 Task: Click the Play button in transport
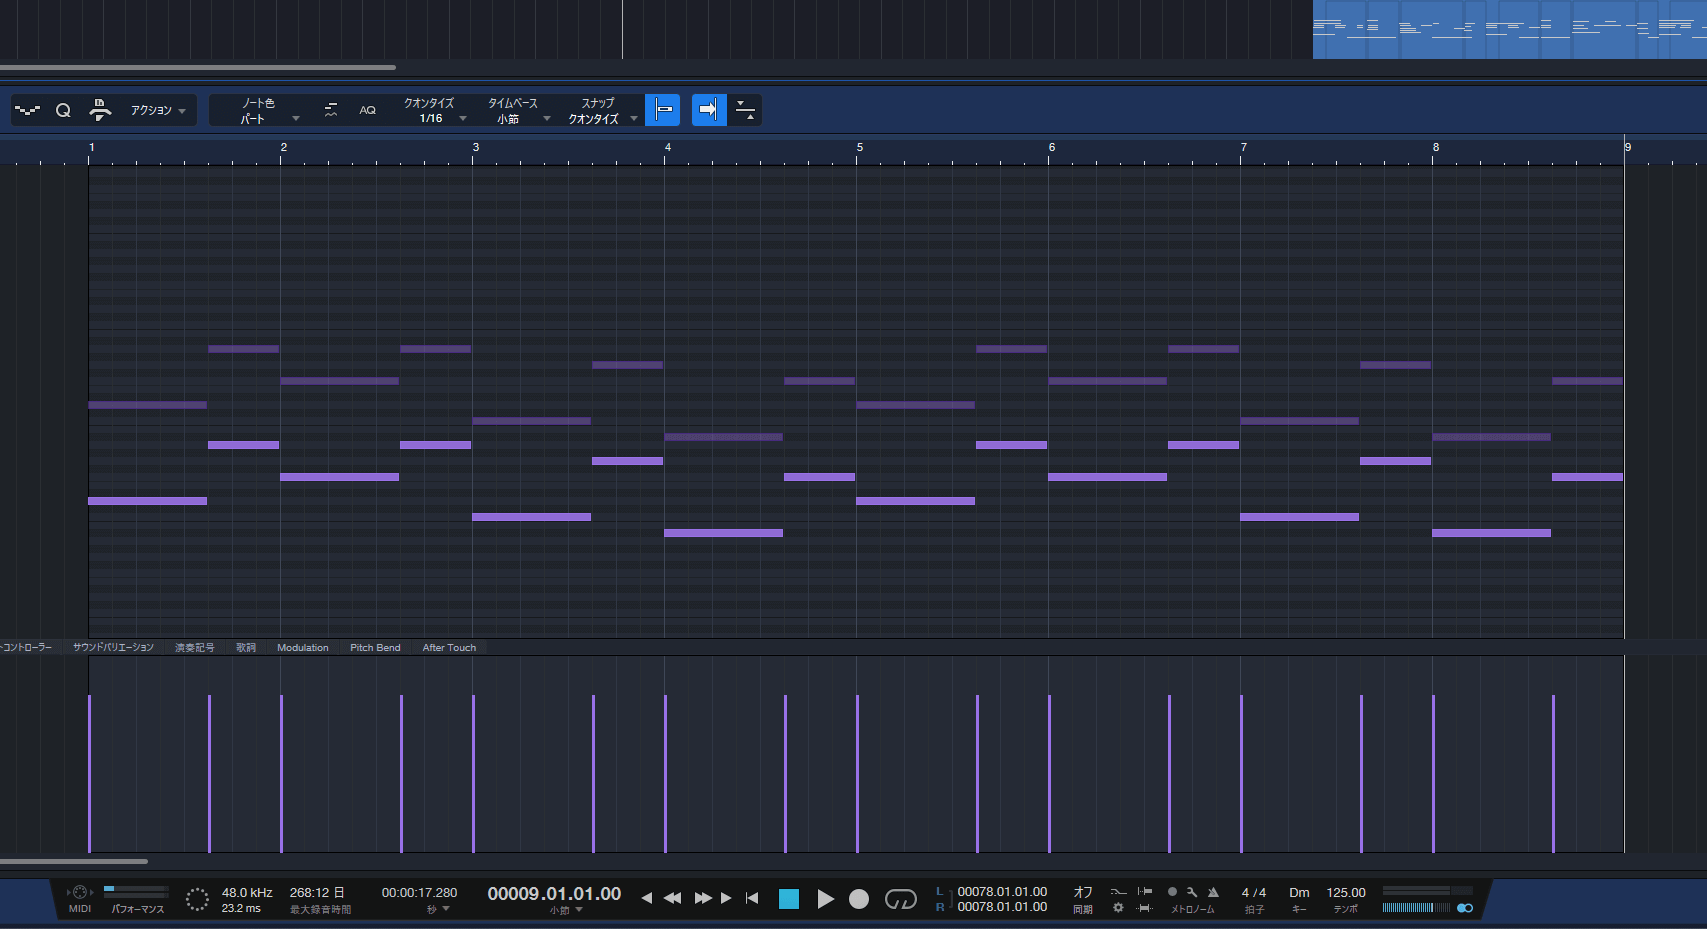(825, 899)
